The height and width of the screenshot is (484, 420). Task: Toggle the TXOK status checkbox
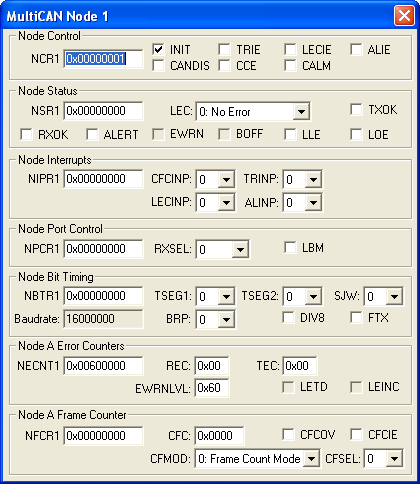coord(356,109)
